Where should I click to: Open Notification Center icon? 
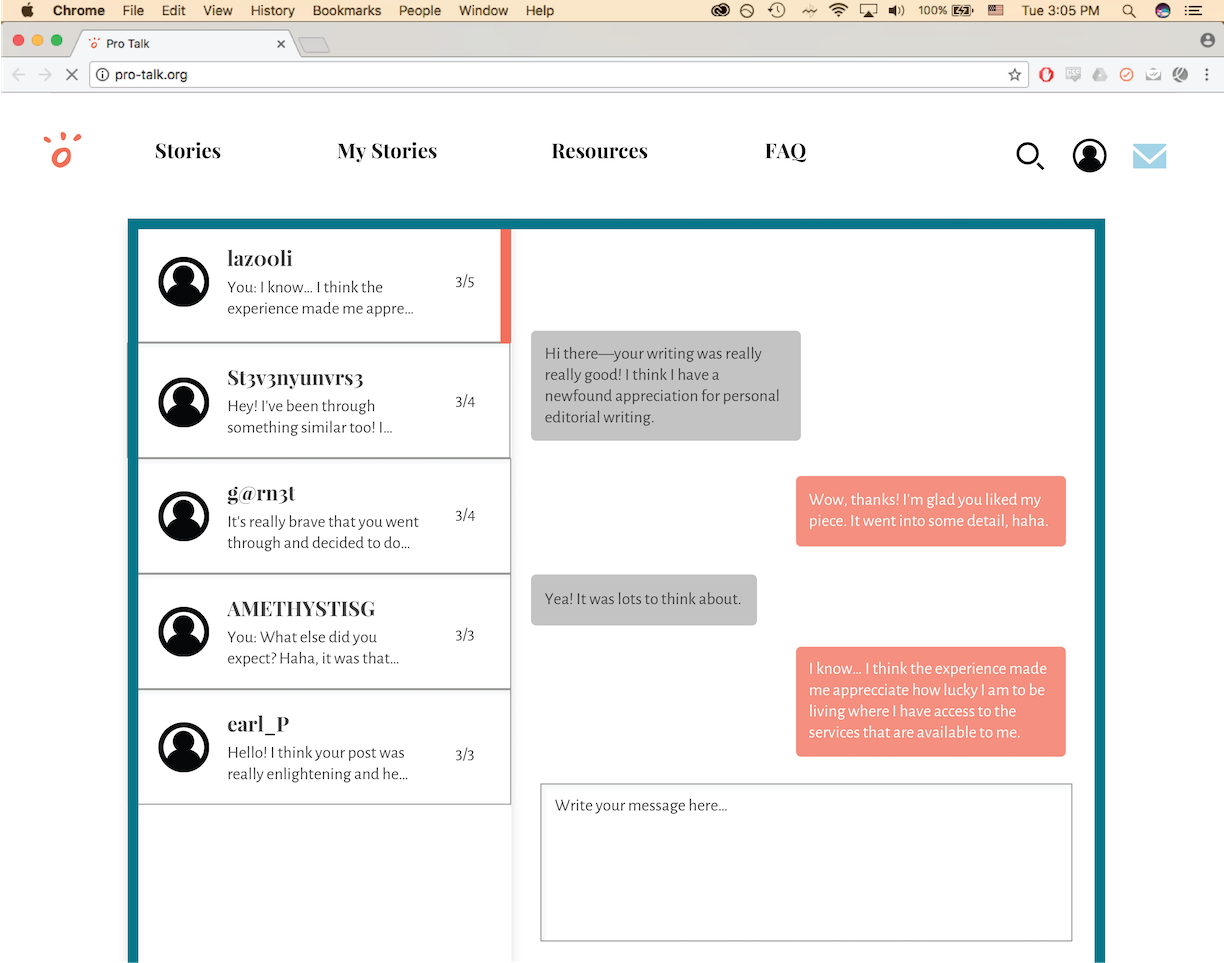pos(1193,10)
